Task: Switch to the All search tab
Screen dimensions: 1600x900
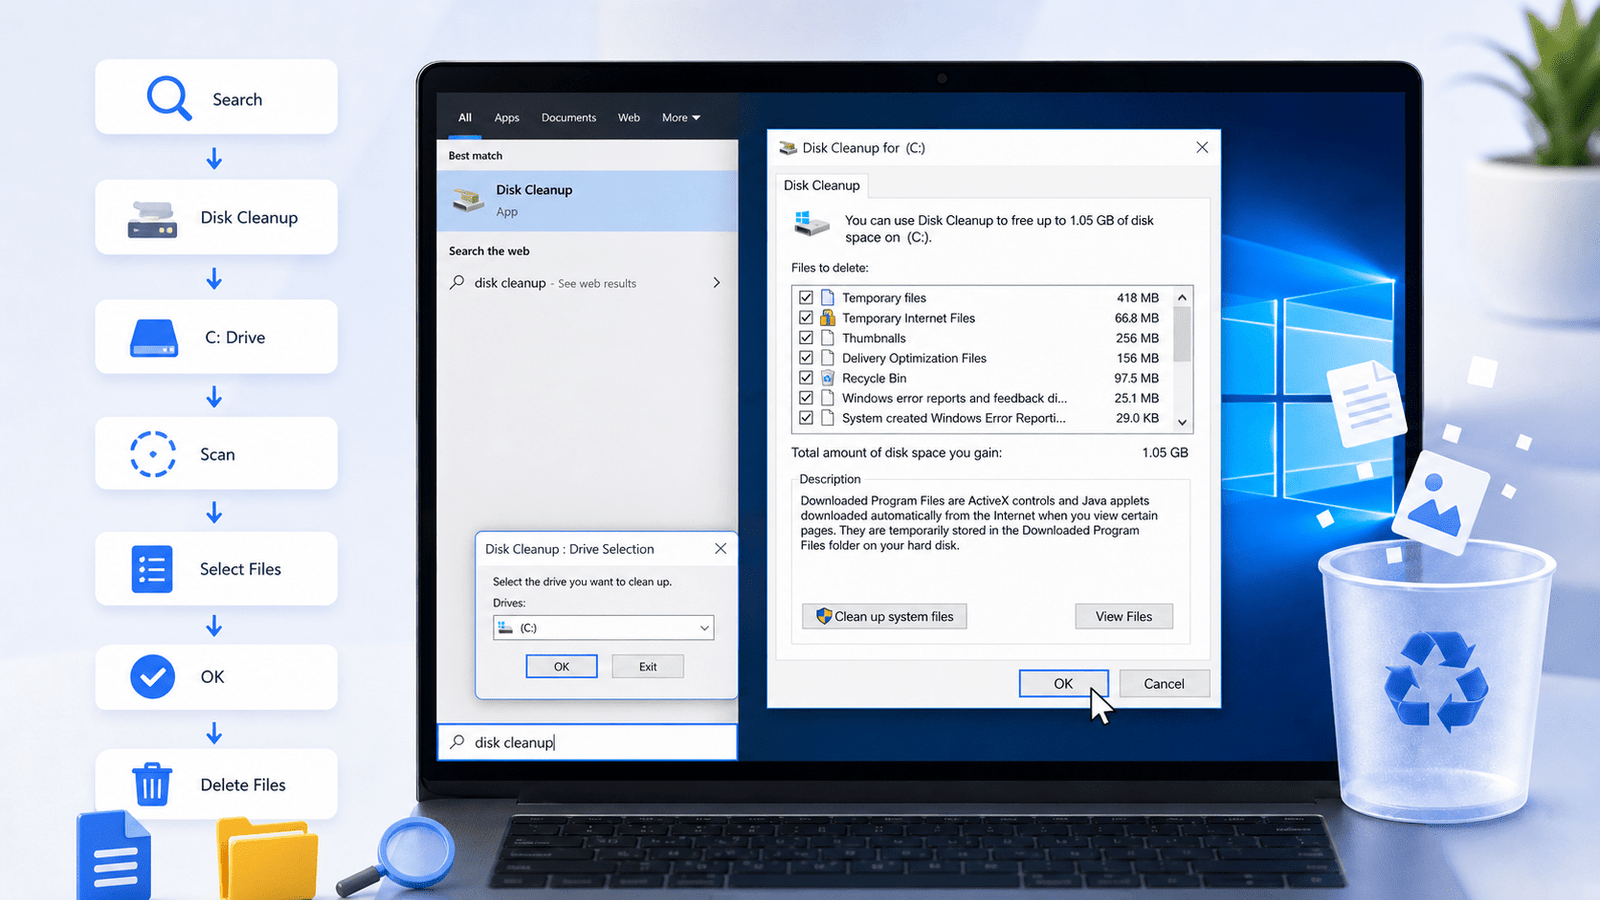Action: [465, 118]
